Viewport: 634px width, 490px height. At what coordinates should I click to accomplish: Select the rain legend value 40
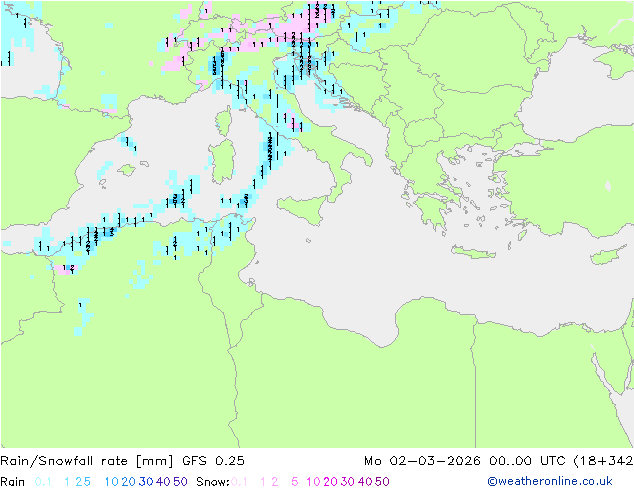pos(163,482)
